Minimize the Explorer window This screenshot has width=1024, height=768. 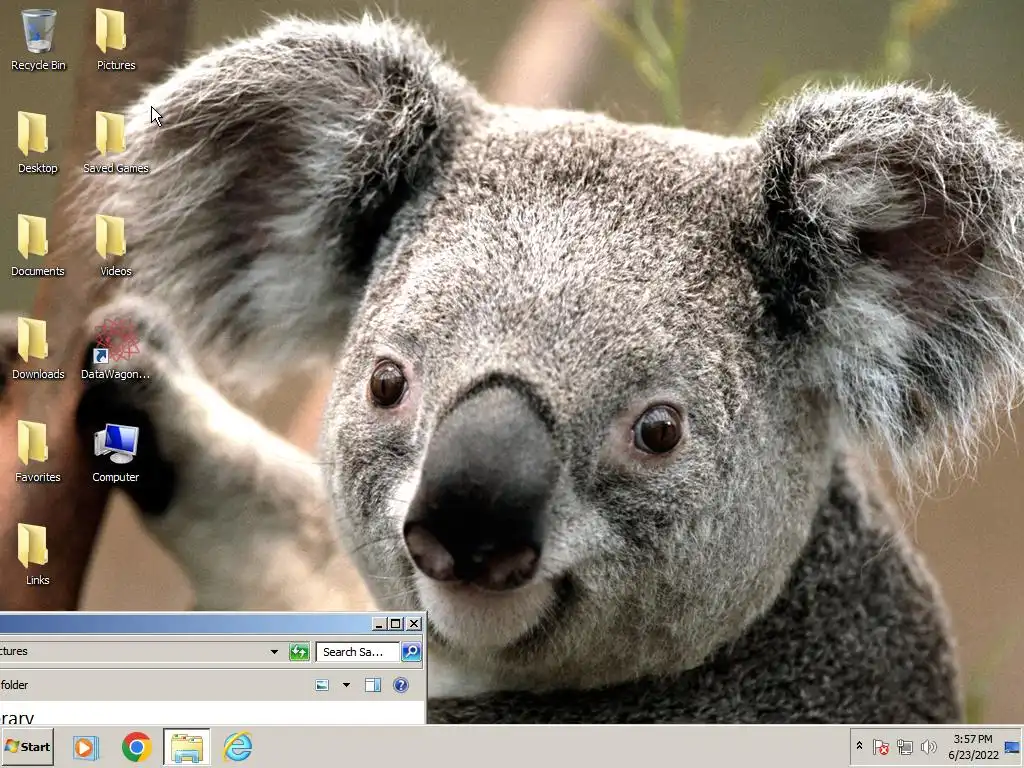coord(379,624)
